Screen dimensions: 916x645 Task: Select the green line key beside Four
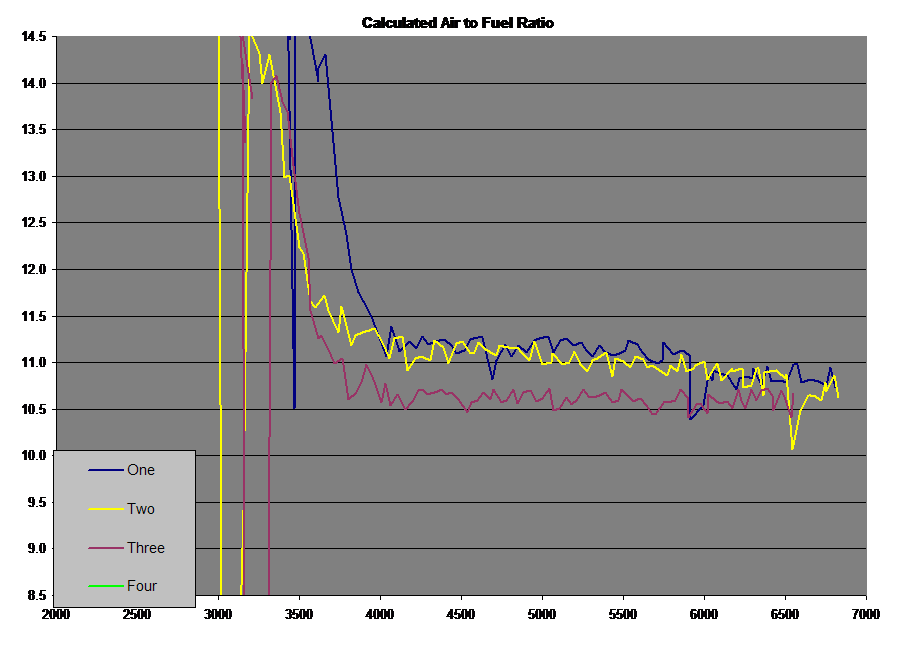click(105, 587)
